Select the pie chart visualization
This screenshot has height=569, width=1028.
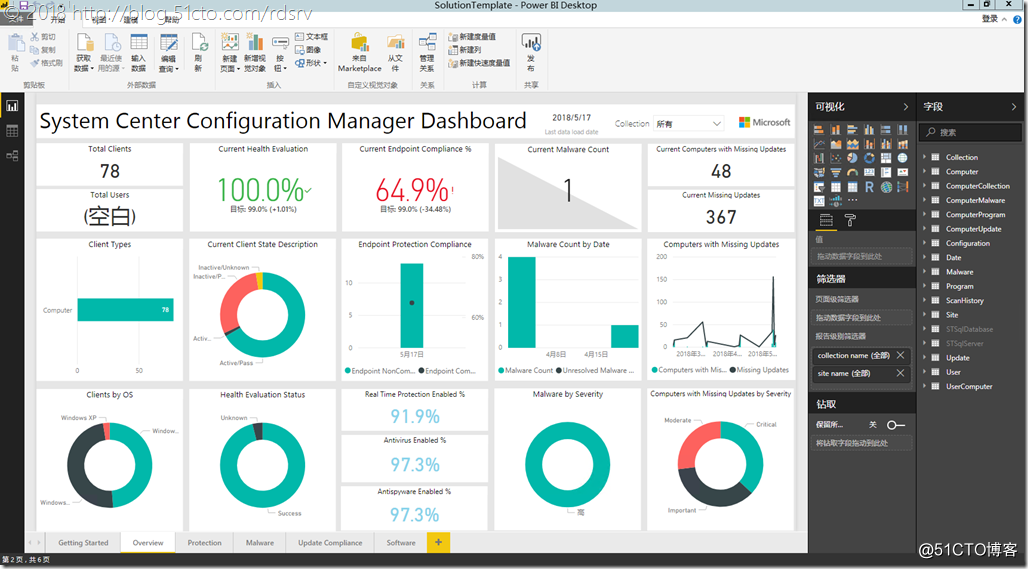[x=852, y=158]
